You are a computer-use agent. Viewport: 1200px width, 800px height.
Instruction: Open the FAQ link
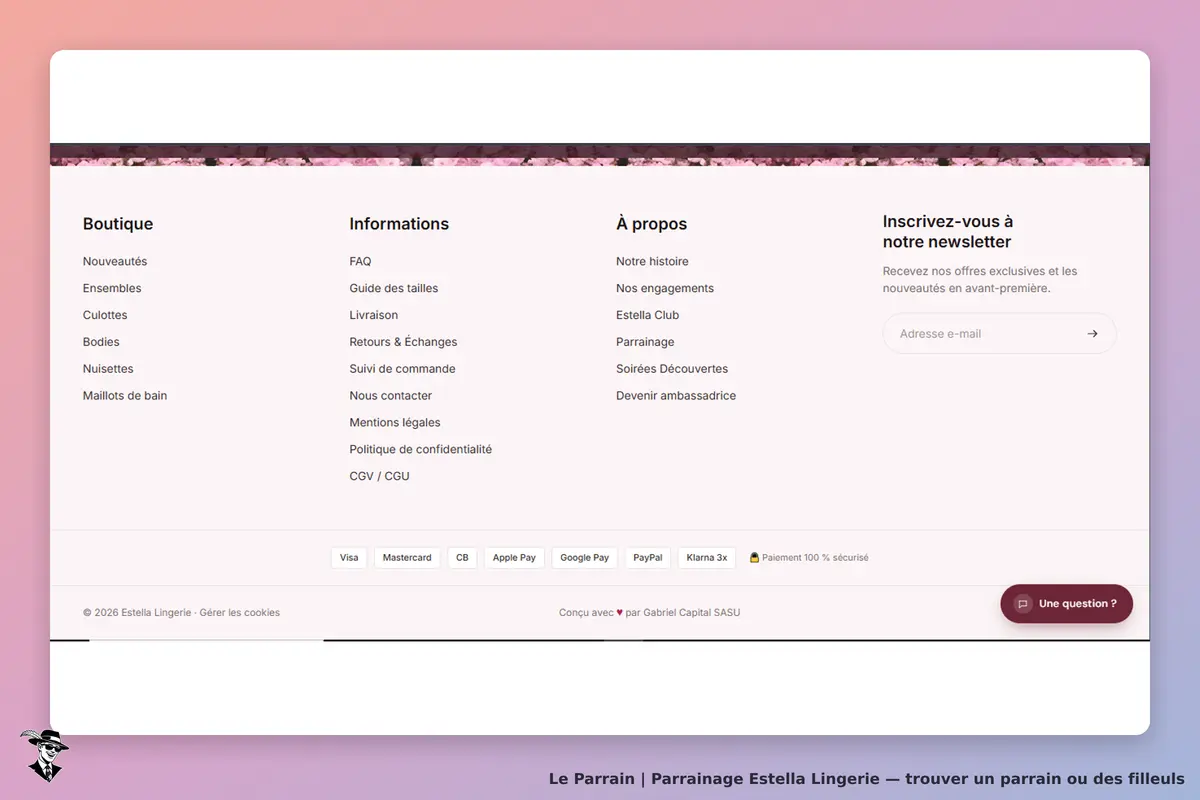click(360, 261)
